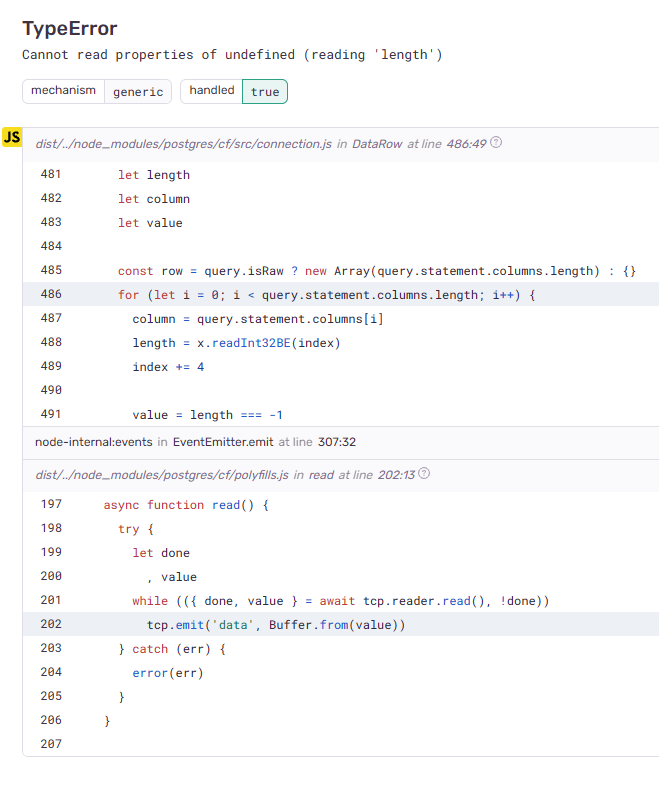
Task: Select the 'generic' tag value
Action: tap(138, 92)
